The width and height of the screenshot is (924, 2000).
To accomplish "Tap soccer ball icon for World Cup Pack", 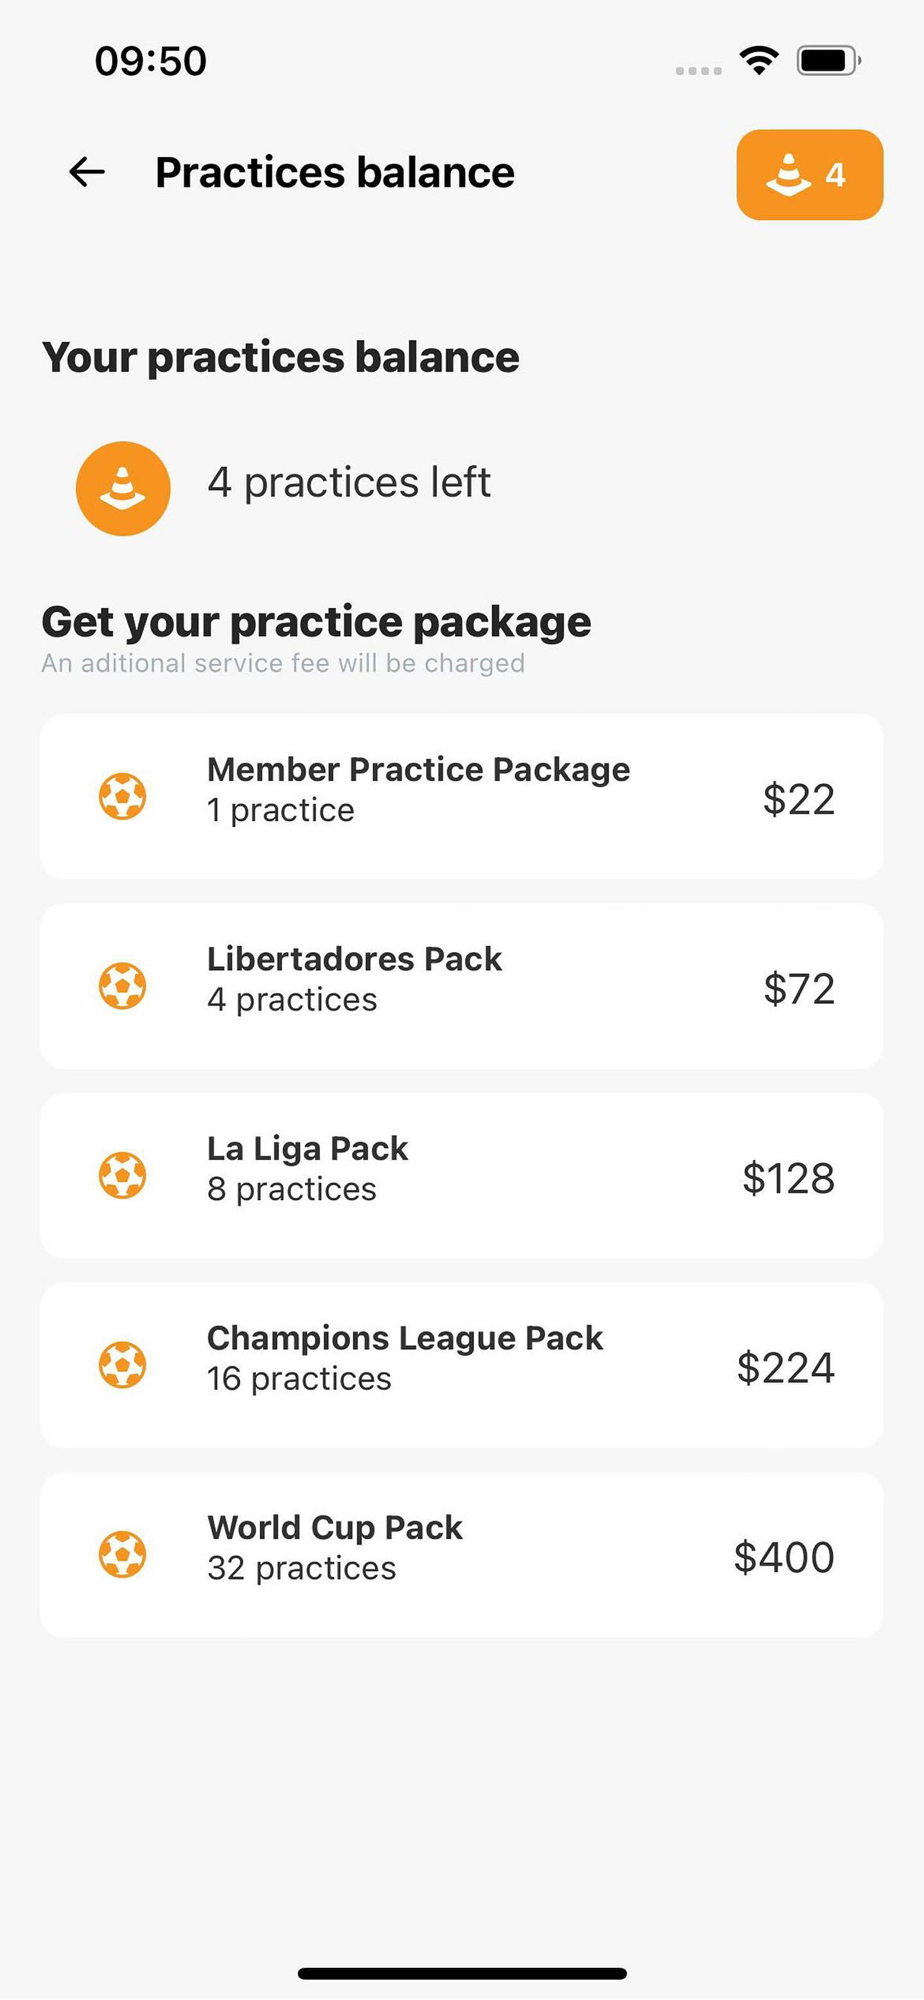I will [x=123, y=1554].
